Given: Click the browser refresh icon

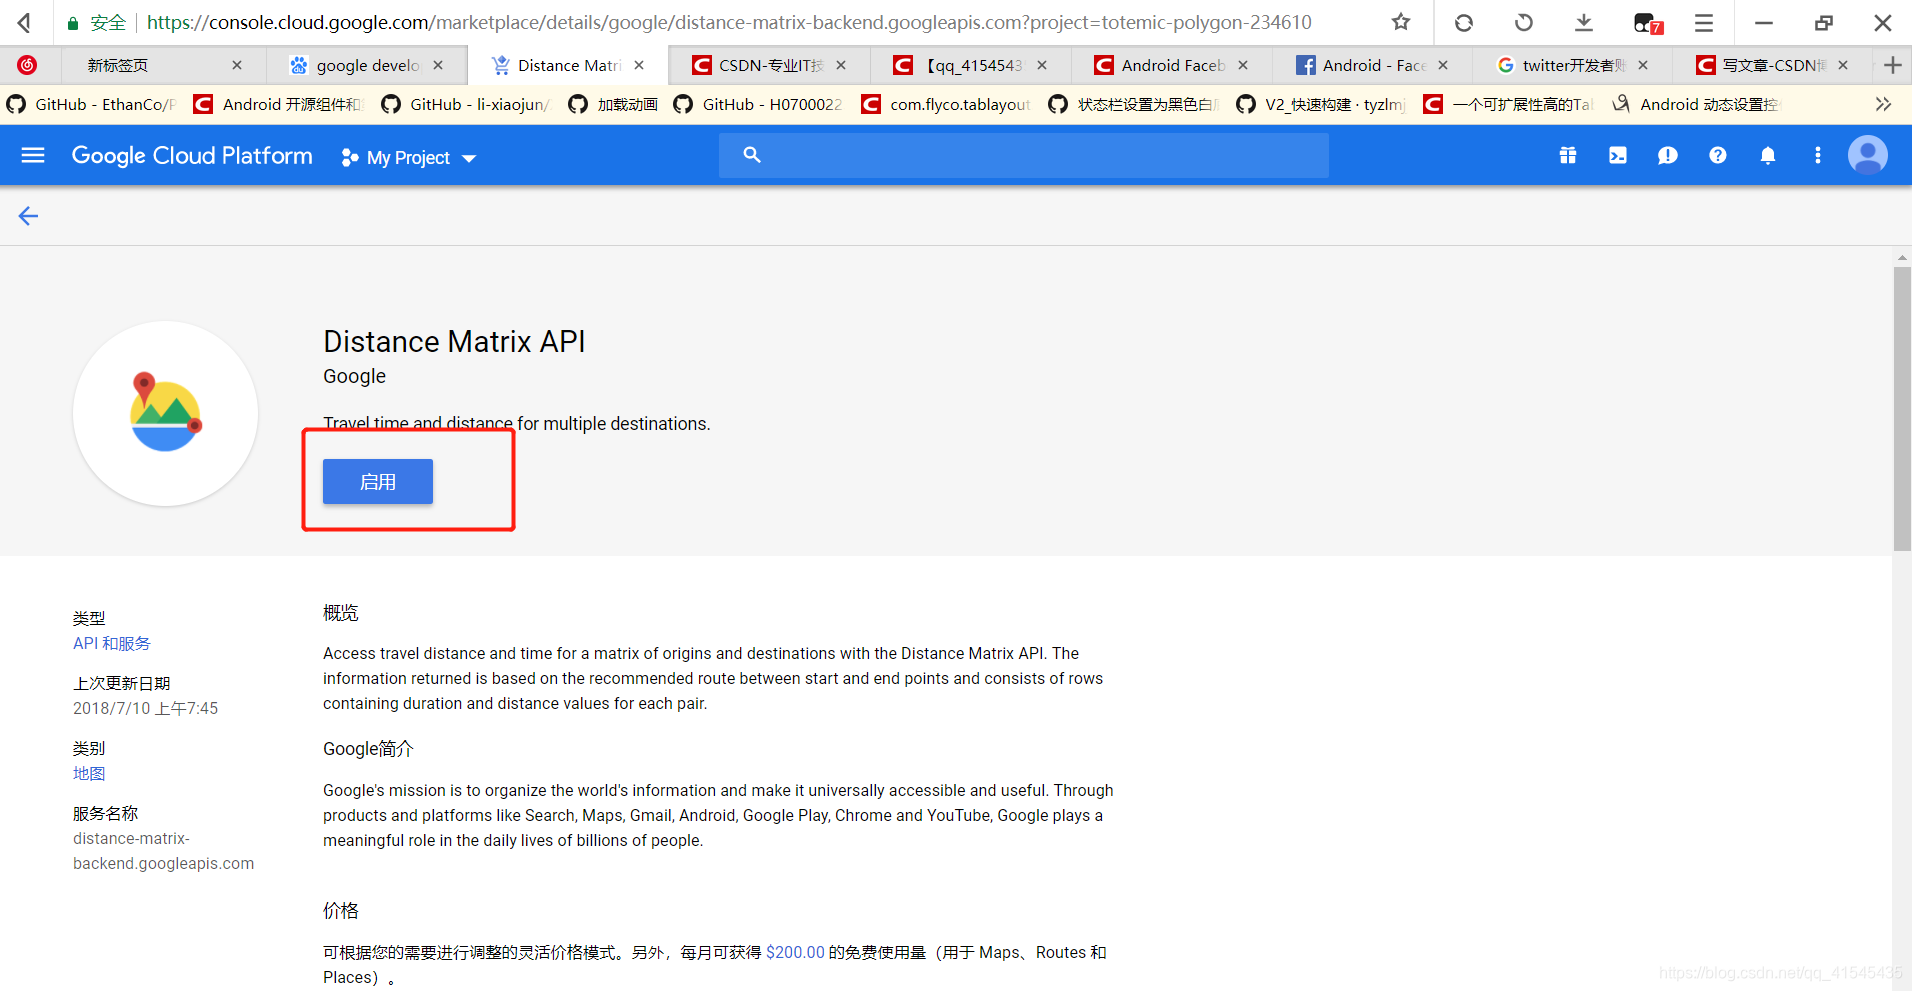Looking at the screenshot, I should [1464, 22].
